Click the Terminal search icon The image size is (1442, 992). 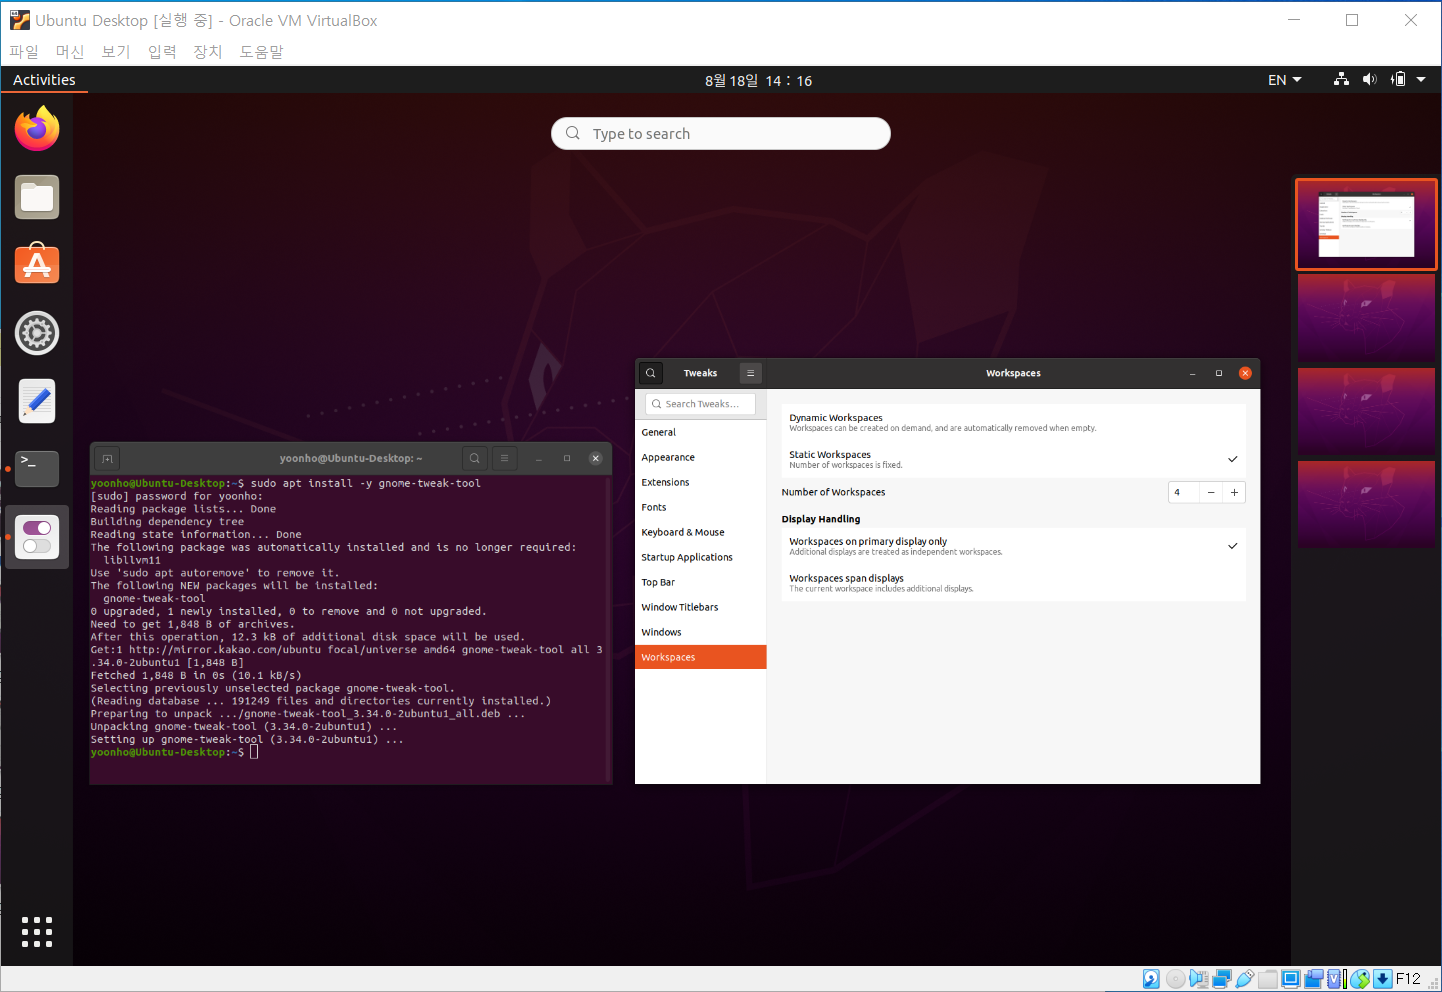click(475, 458)
